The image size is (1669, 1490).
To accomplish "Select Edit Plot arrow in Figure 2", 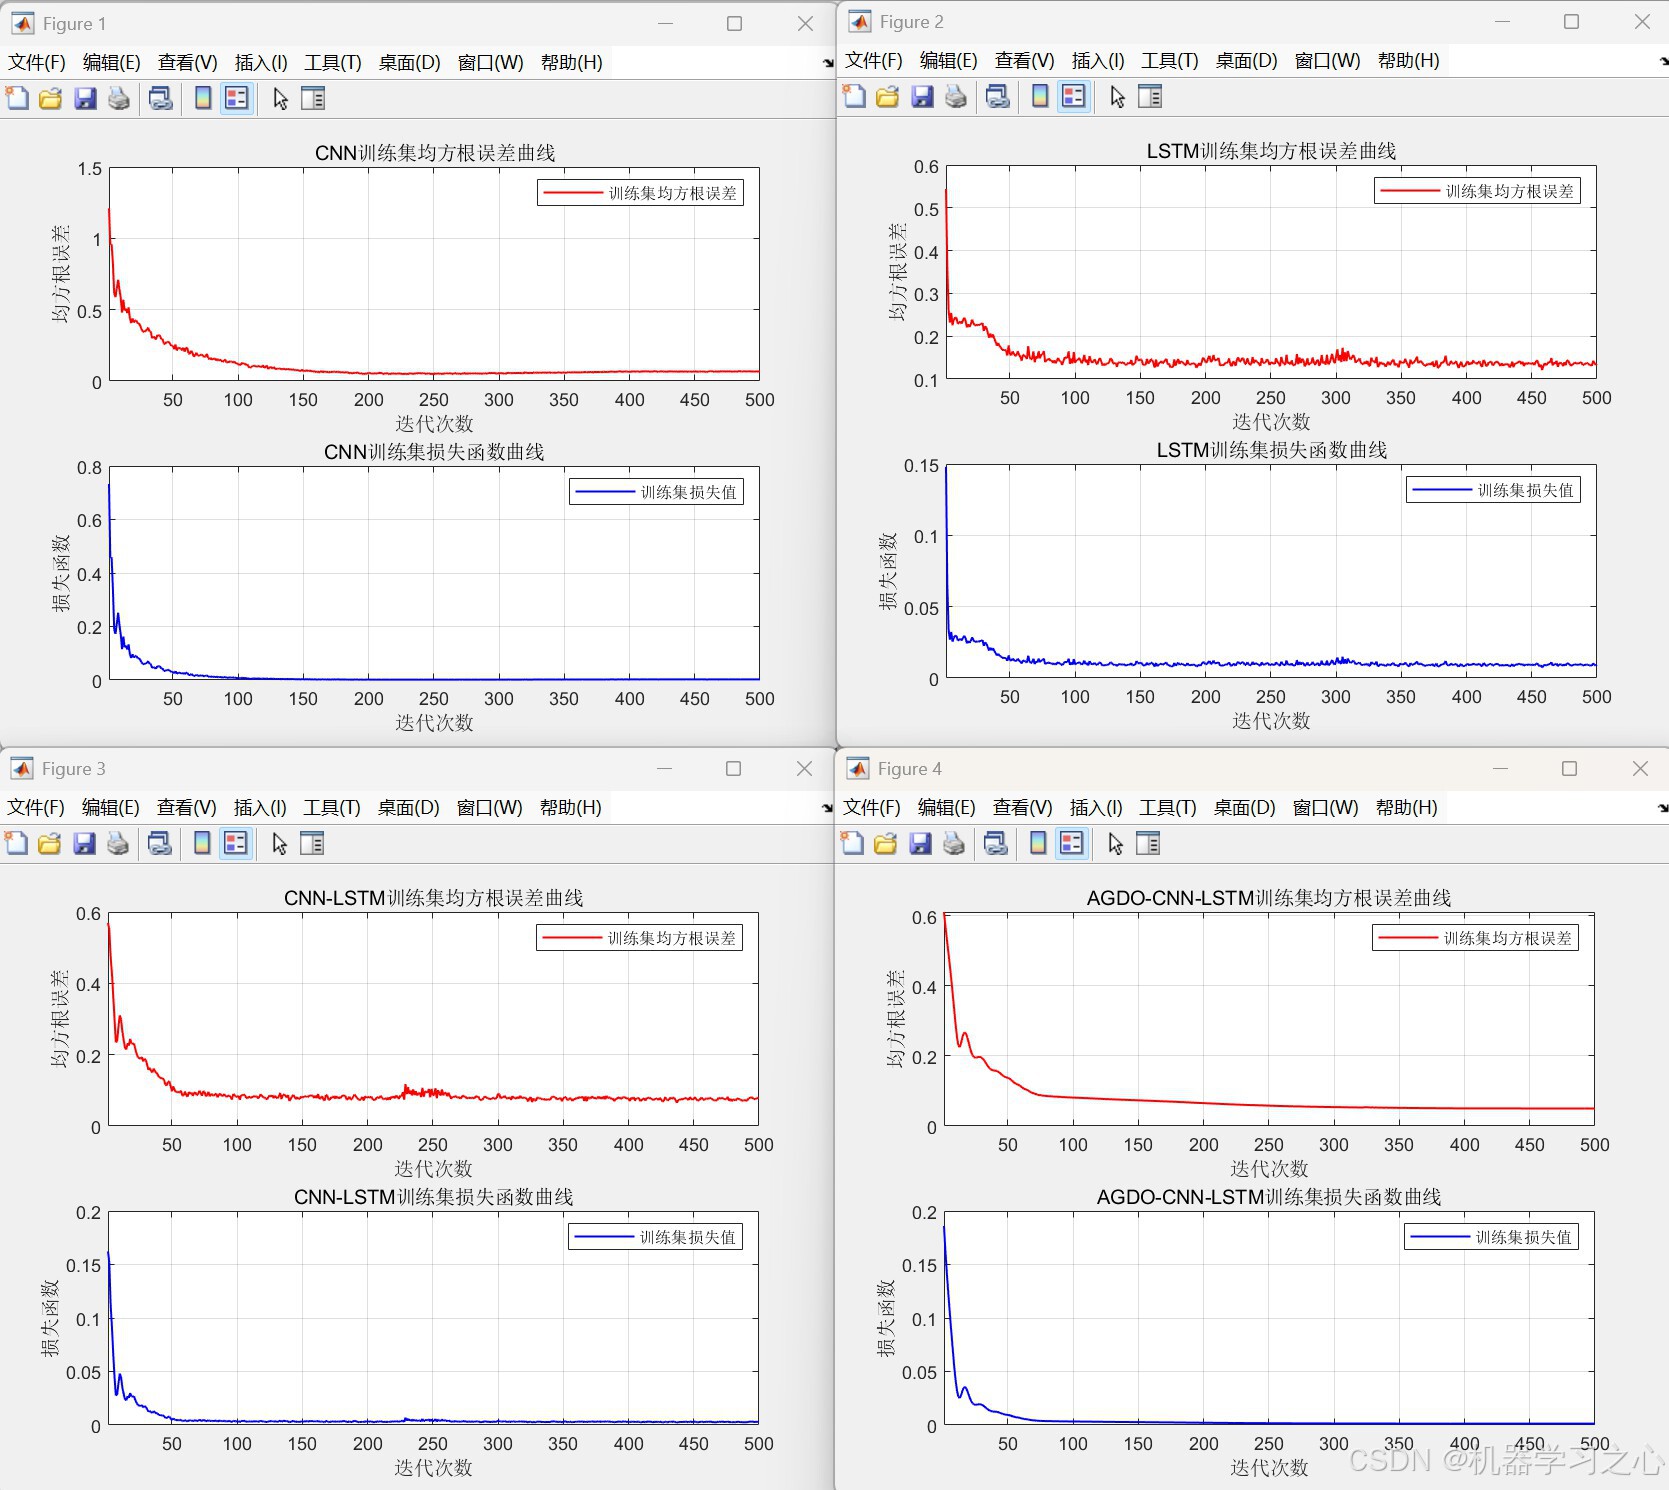I will coord(1117,96).
